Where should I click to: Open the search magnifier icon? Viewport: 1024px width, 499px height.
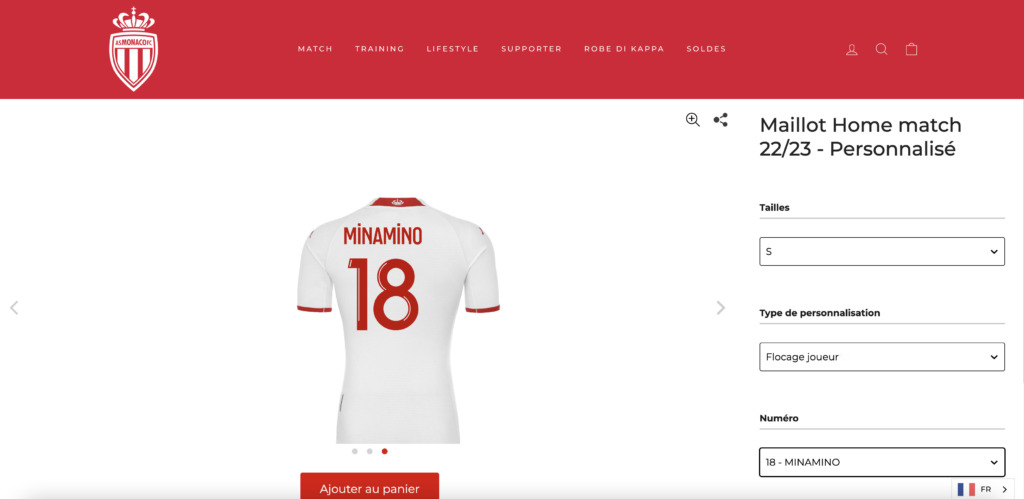[882, 49]
